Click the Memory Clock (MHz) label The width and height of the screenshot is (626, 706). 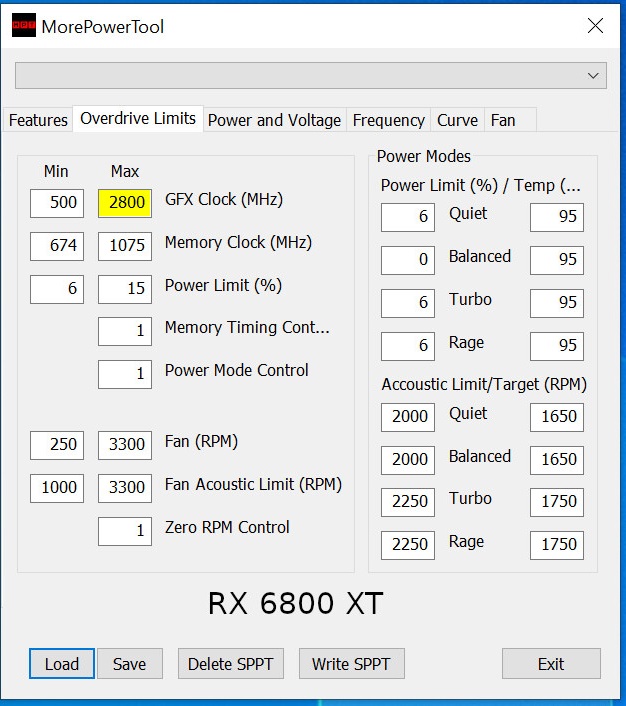click(238, 243)
